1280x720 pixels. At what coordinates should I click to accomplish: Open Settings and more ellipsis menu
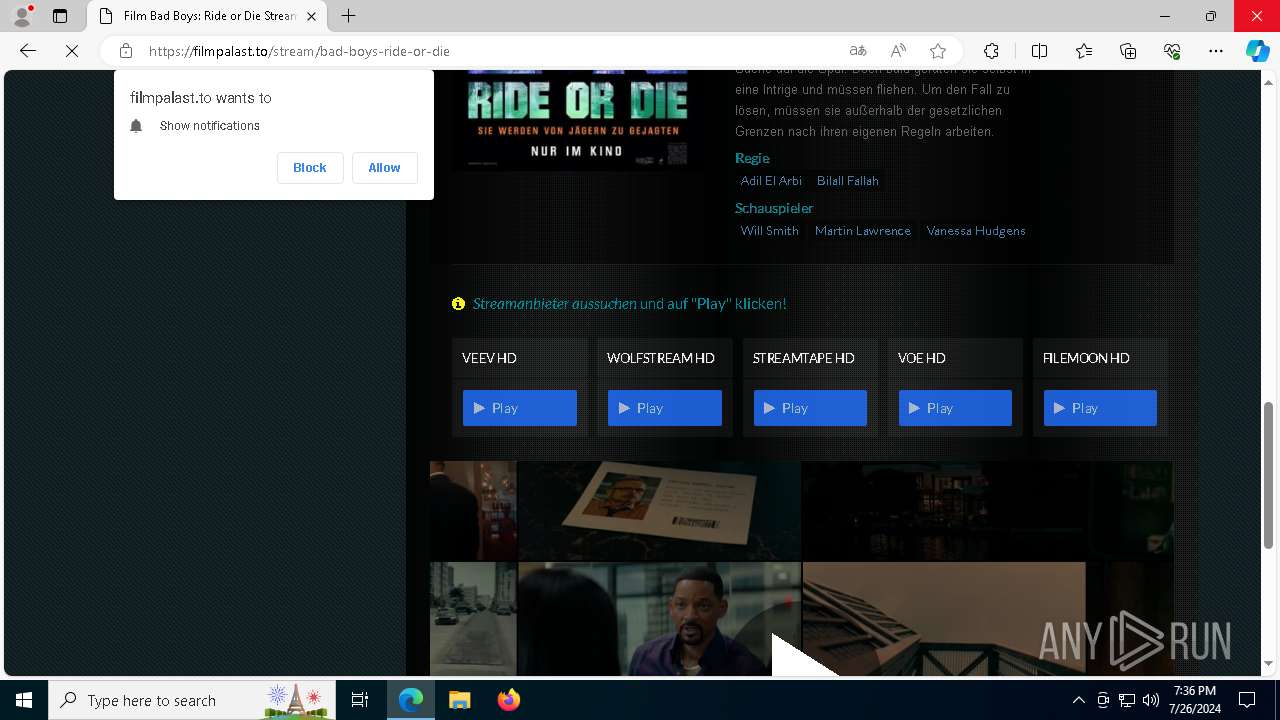click(x=1216, y=51)
